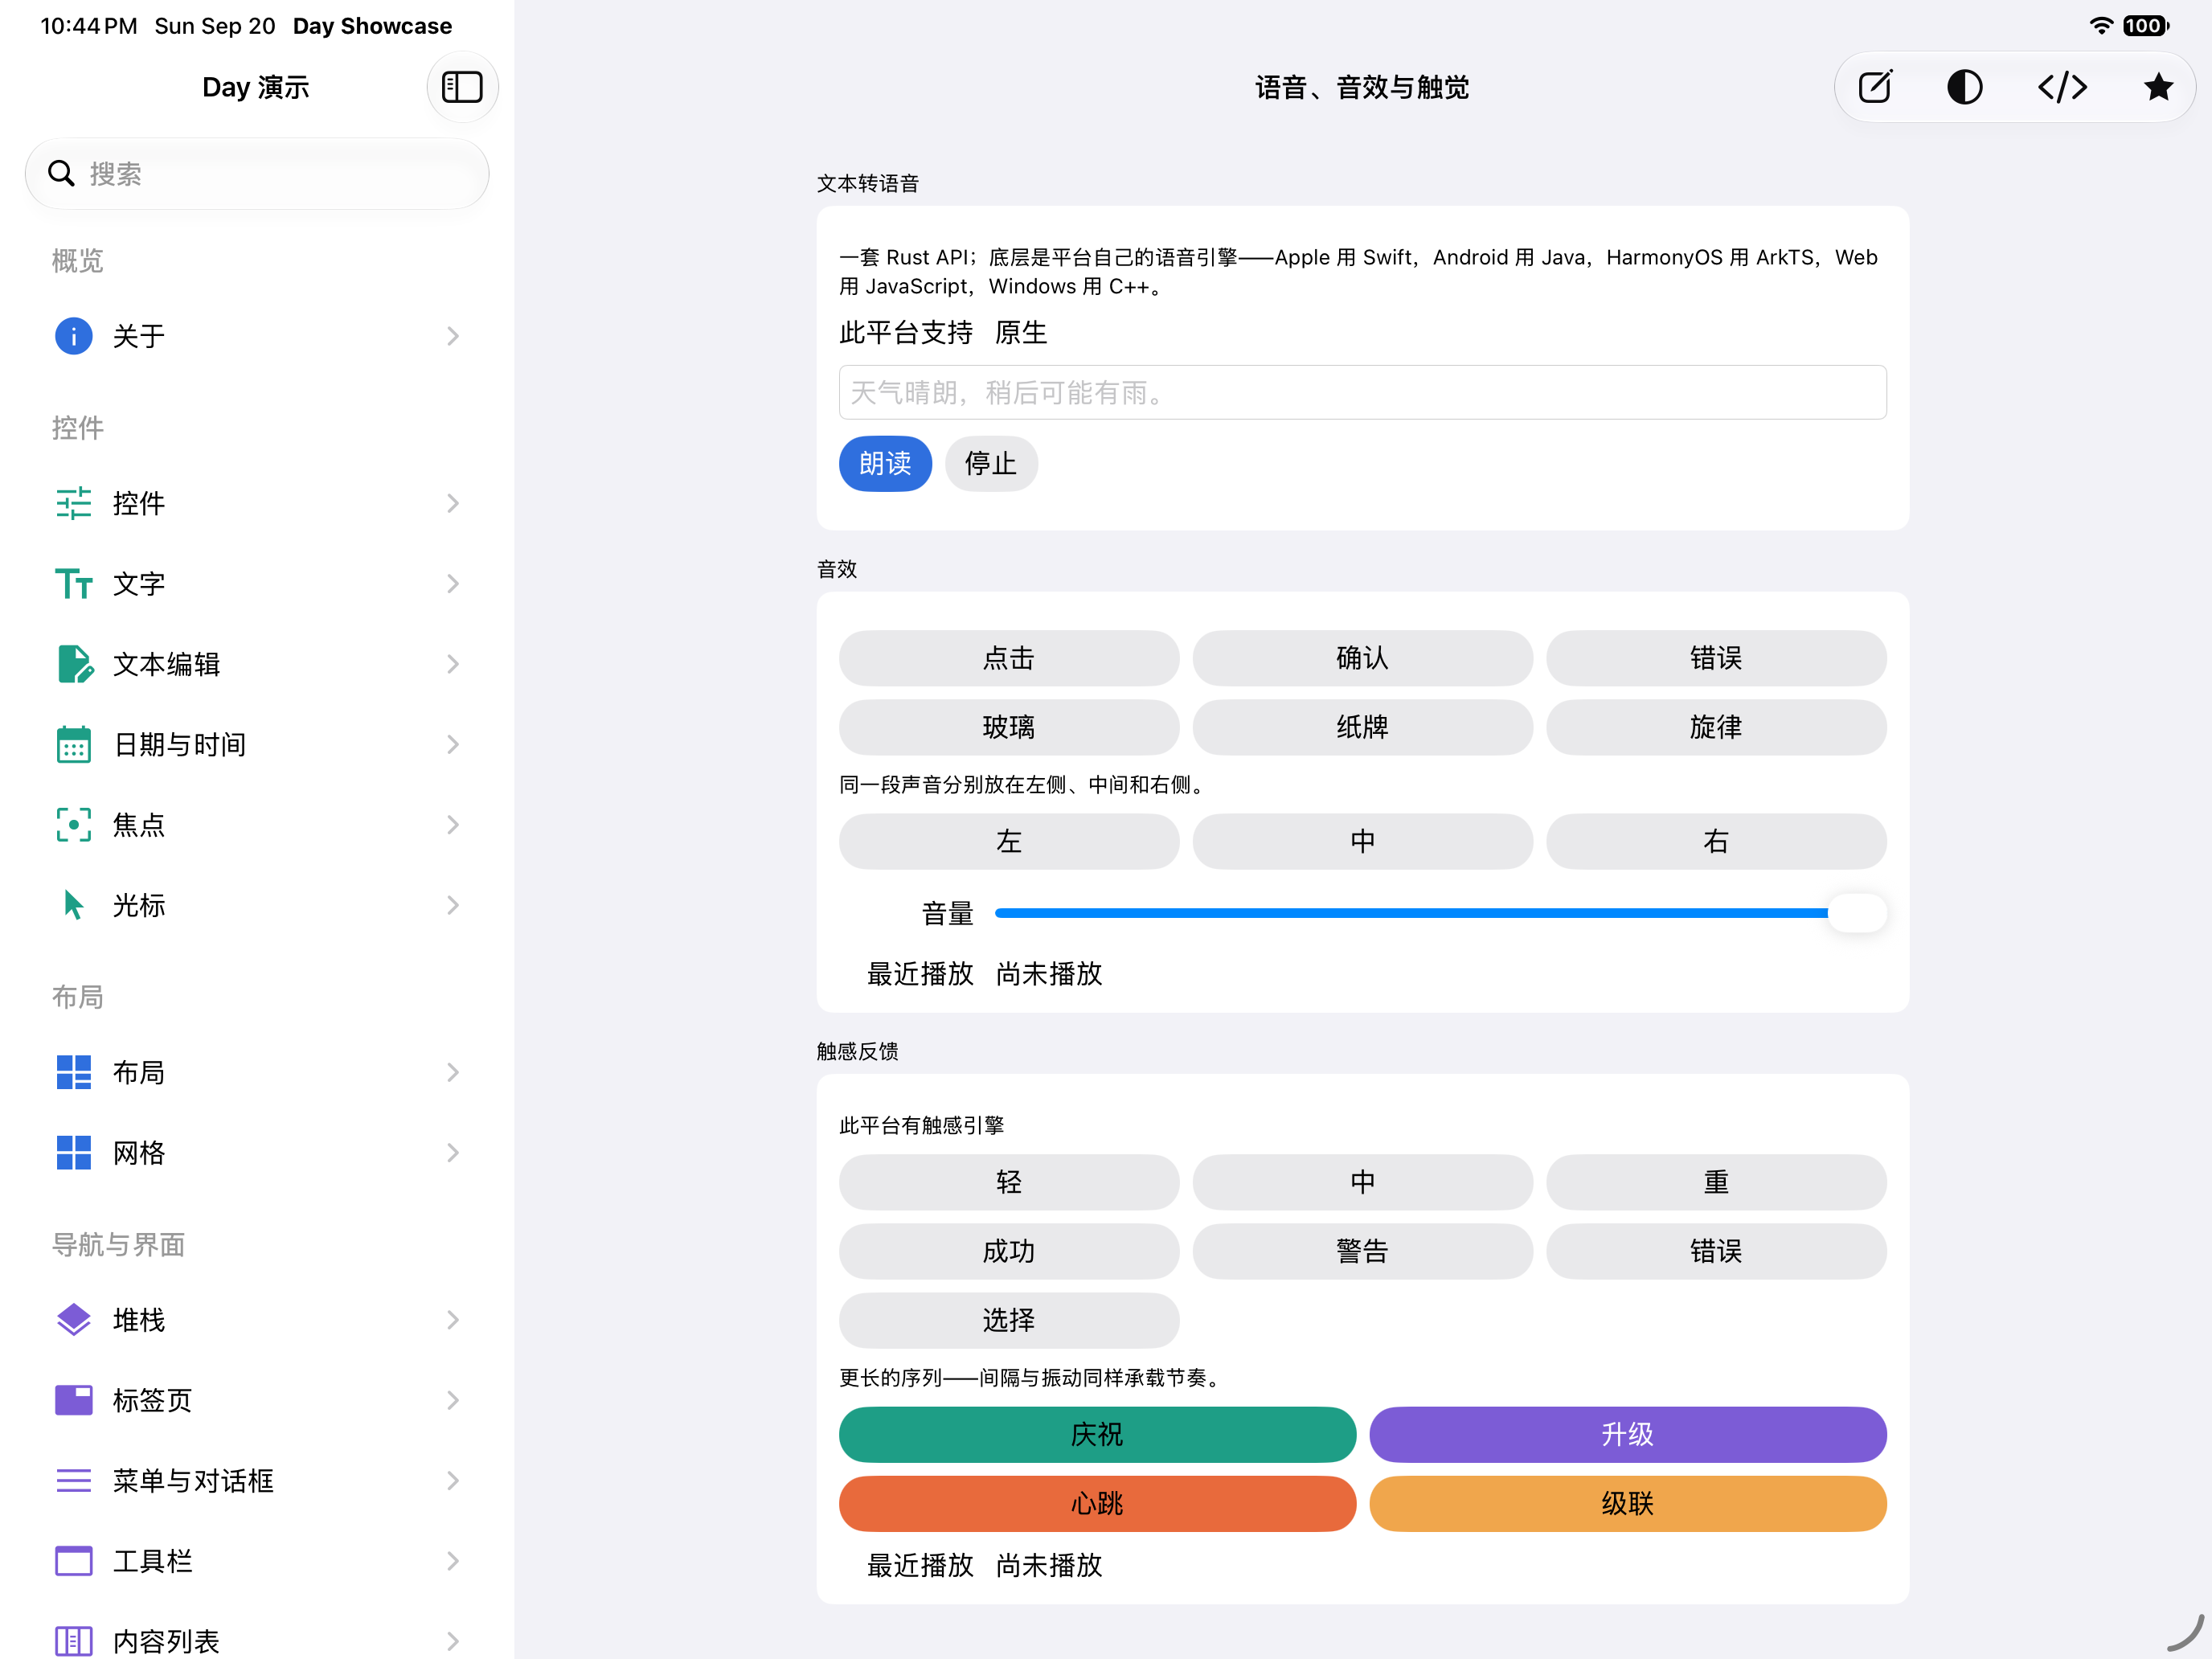Trigger the 重 haptic feedback
The image size is (2212, 1659).
point(1716,1182)
